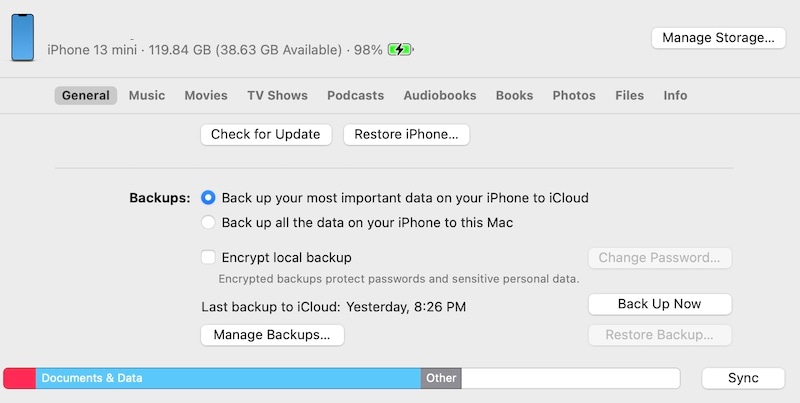
Task: Open the Movies tab
Action: tap(206, 96)
